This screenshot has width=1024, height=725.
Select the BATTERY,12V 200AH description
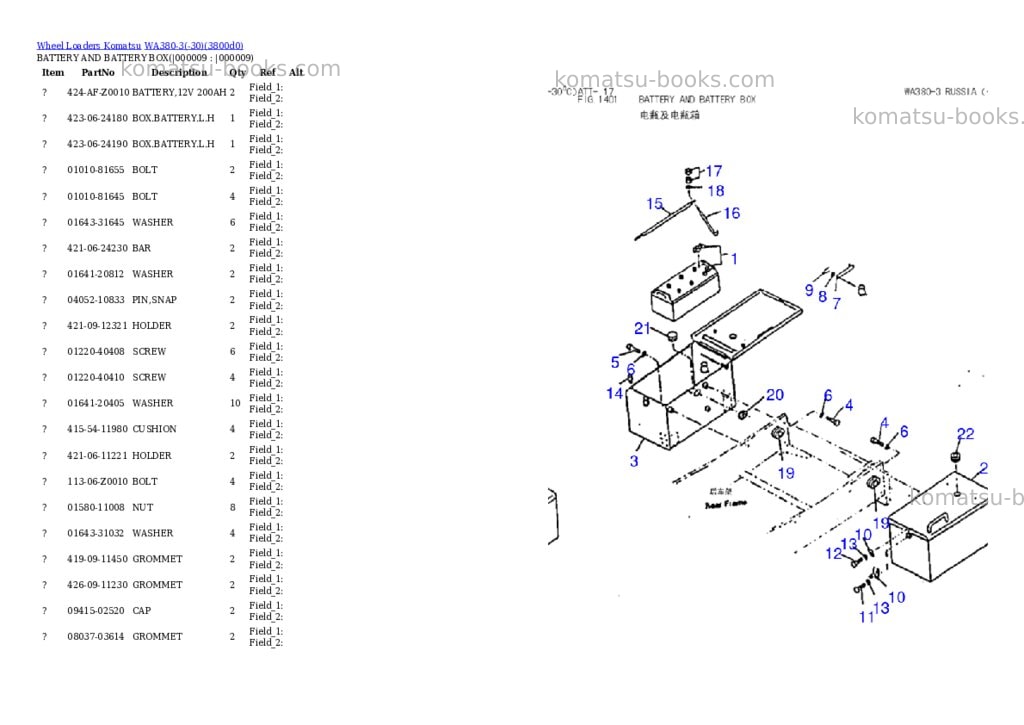(x=179, y=93)
